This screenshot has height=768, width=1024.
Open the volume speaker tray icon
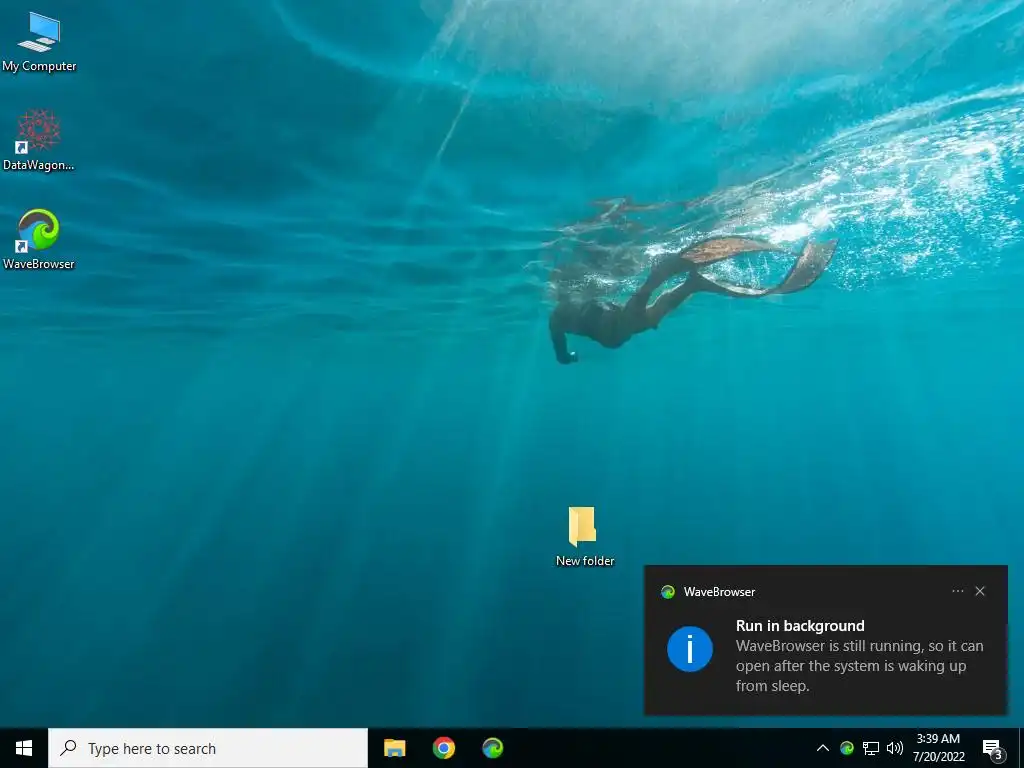[x=895, y=748]
